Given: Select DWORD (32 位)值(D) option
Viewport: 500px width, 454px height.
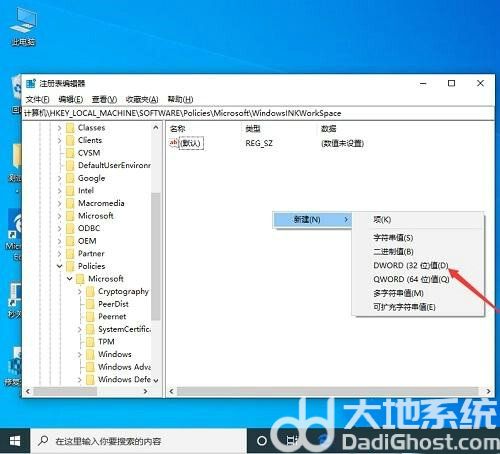Looking at the screenshot, I should [x=411, y=265].
